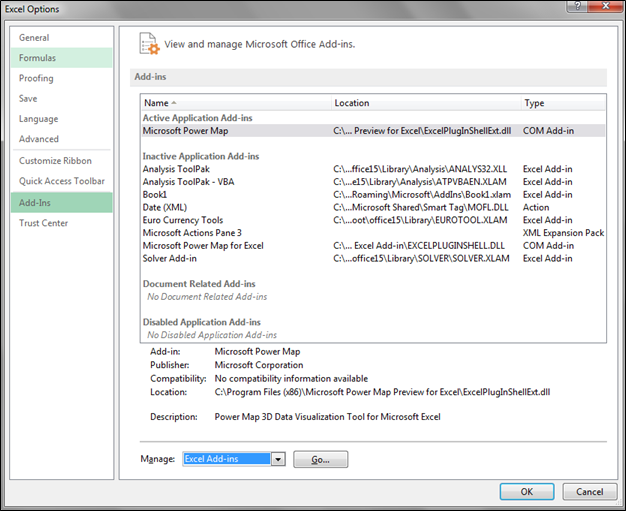Click the EUROTOOL.XLAM location path
626x511 pixels.
(x=420, y=220)
